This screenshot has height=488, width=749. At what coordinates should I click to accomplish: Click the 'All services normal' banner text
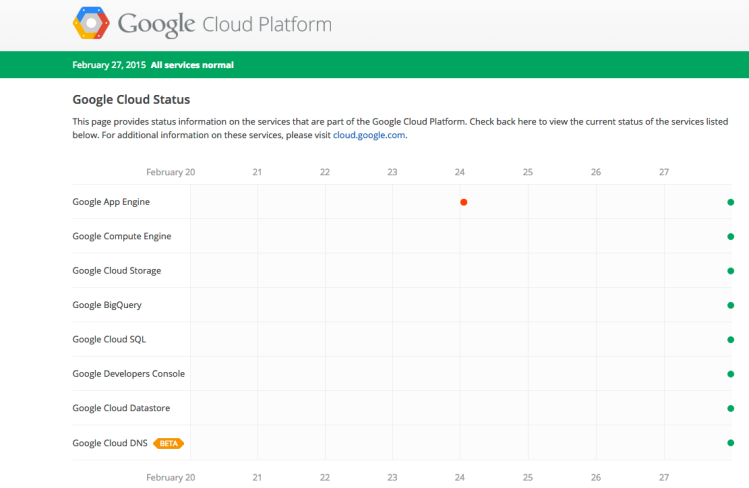192,65
